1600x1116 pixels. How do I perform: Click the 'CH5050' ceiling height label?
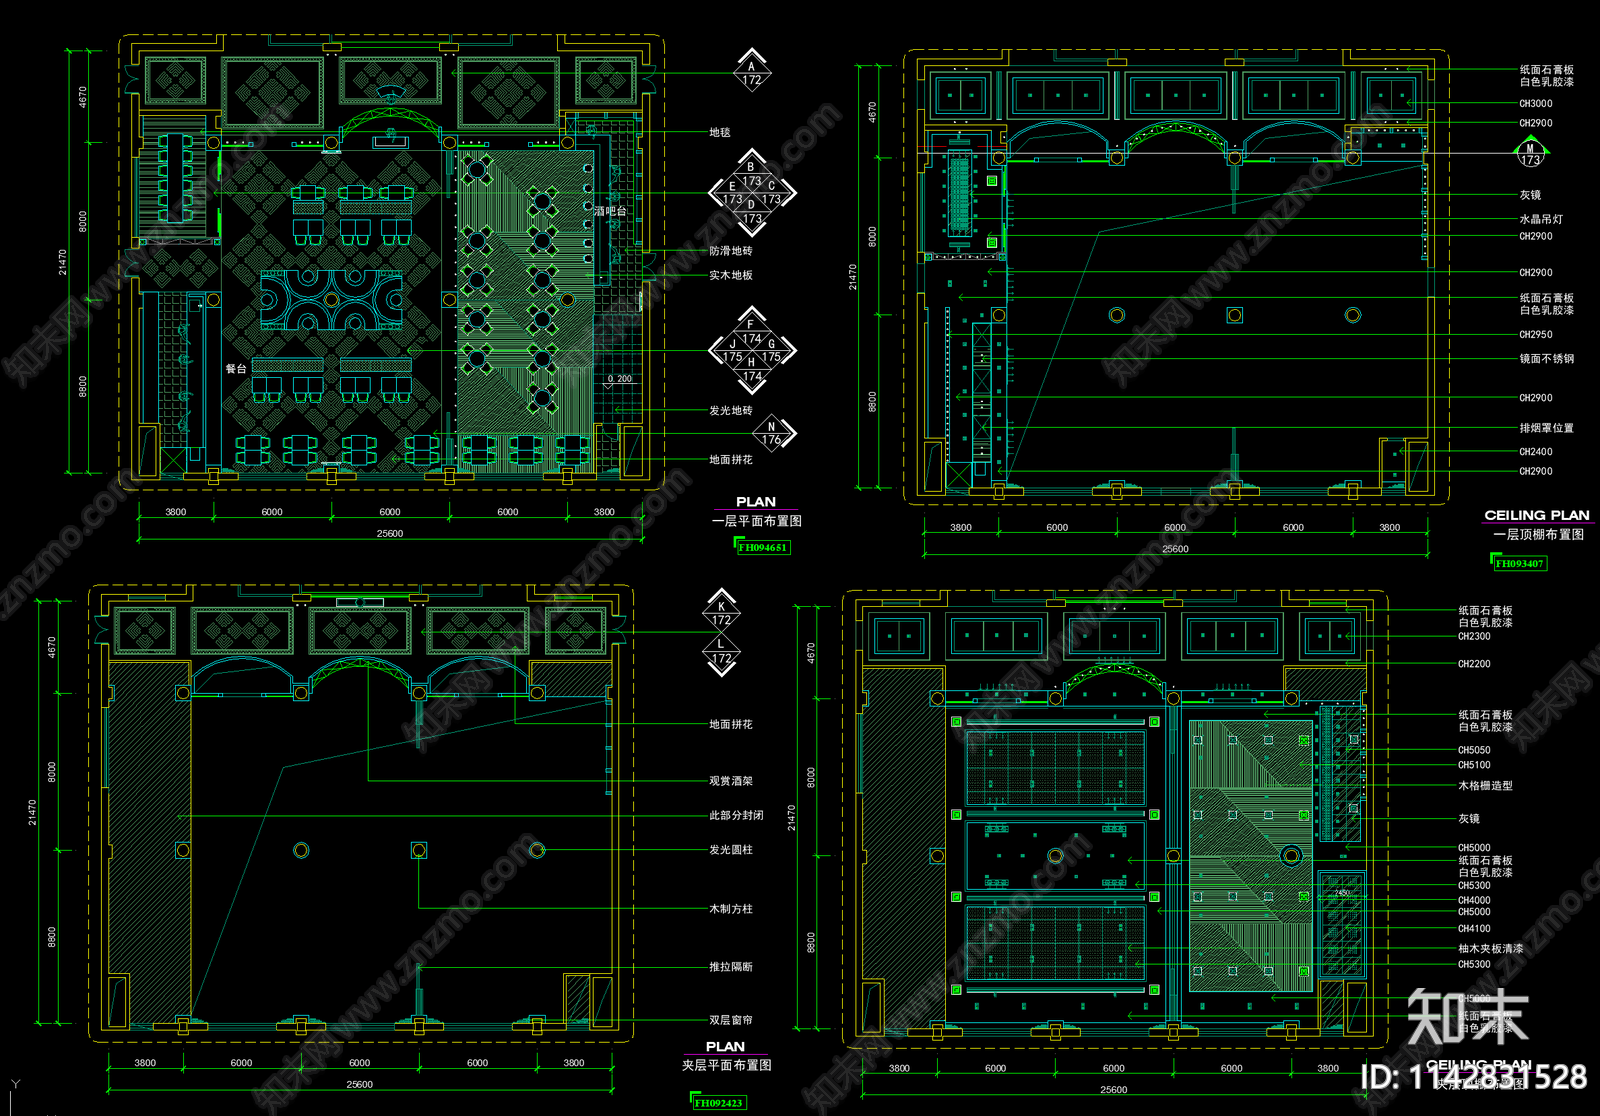pos(1474,750)
